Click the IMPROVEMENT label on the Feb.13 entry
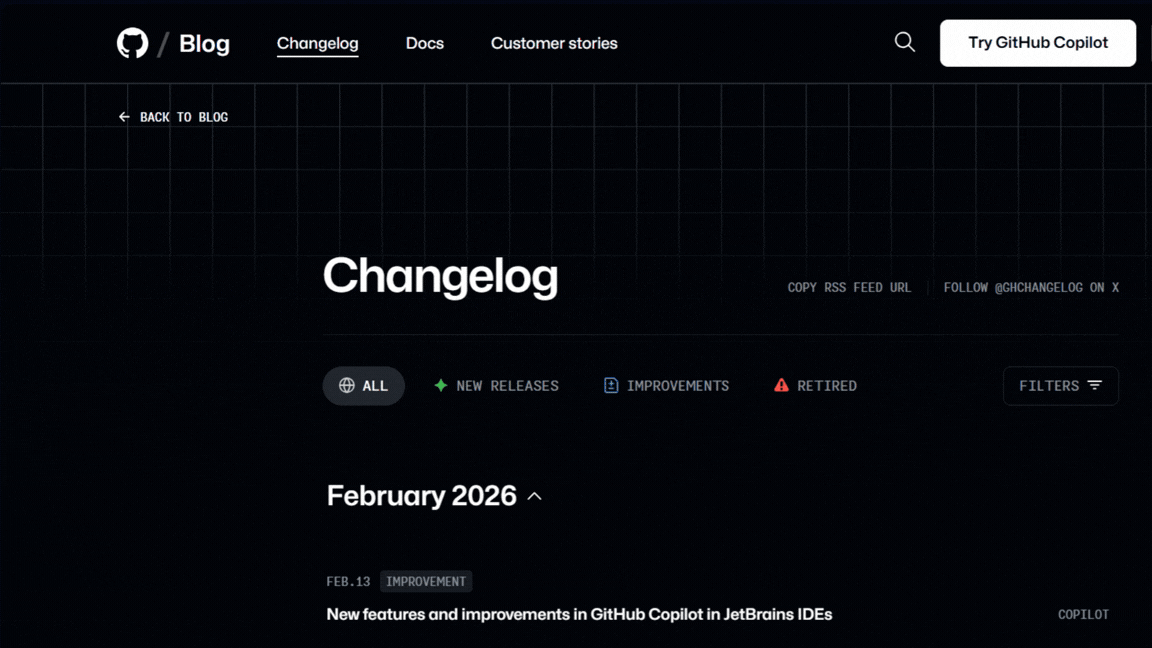 [x=426, y=581]
